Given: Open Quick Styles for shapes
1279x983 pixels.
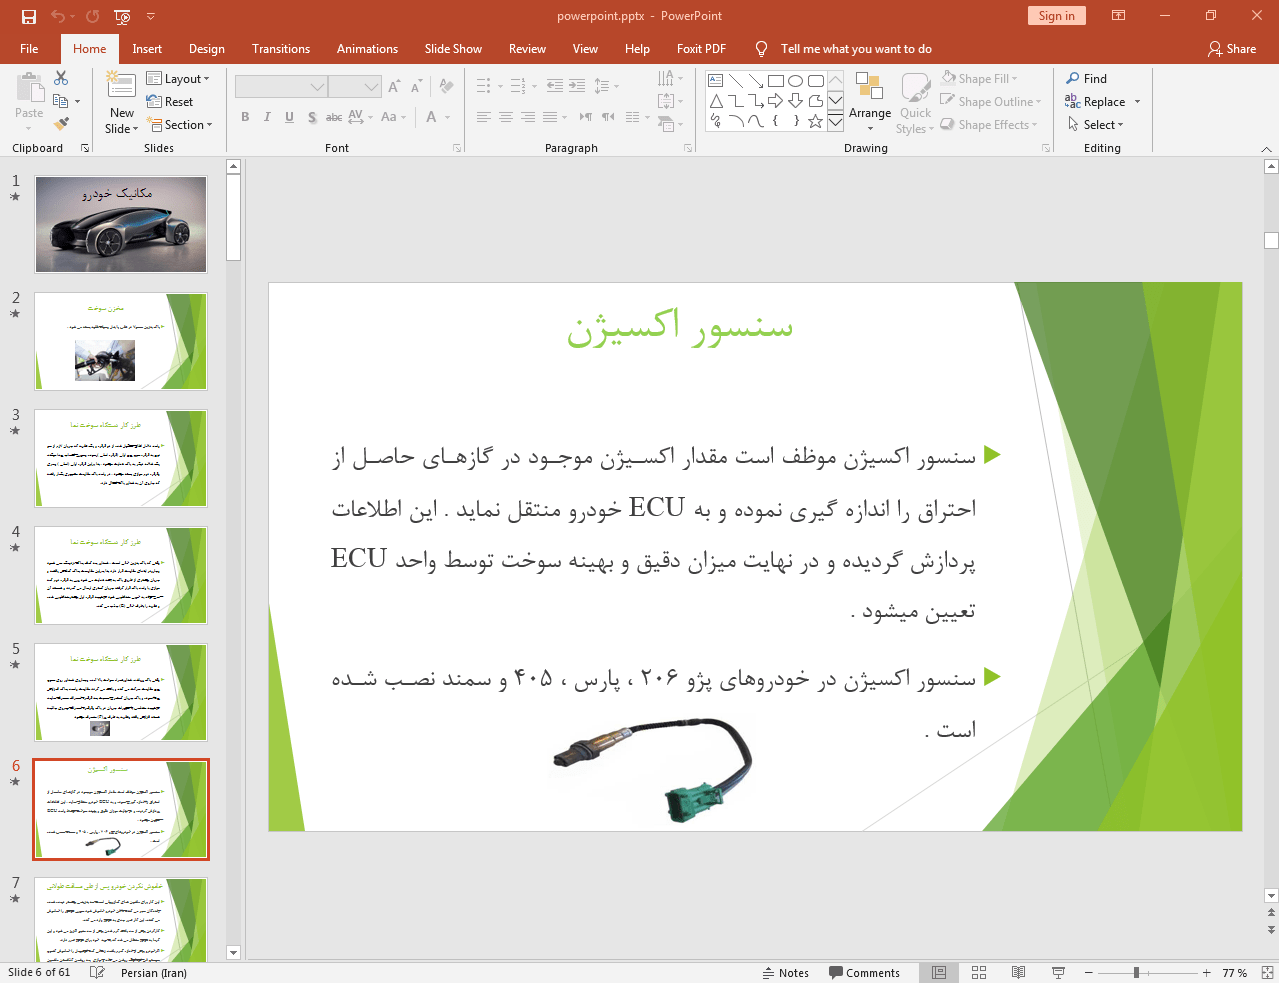Looking at the screenshot, I should pyautogui.click(x=914, y=101).
